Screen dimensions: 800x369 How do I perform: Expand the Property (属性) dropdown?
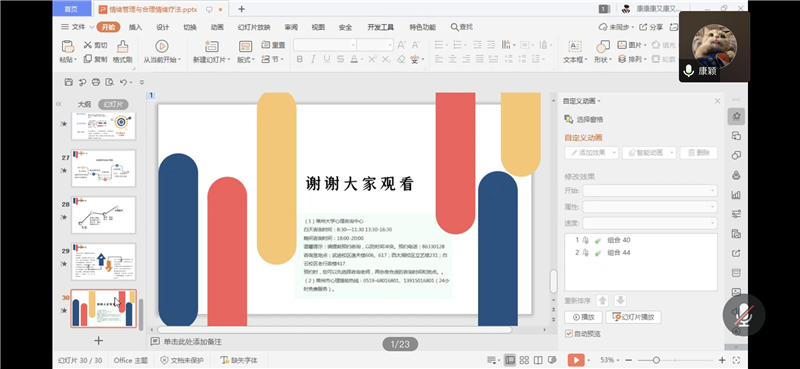[x=649, y=207]
